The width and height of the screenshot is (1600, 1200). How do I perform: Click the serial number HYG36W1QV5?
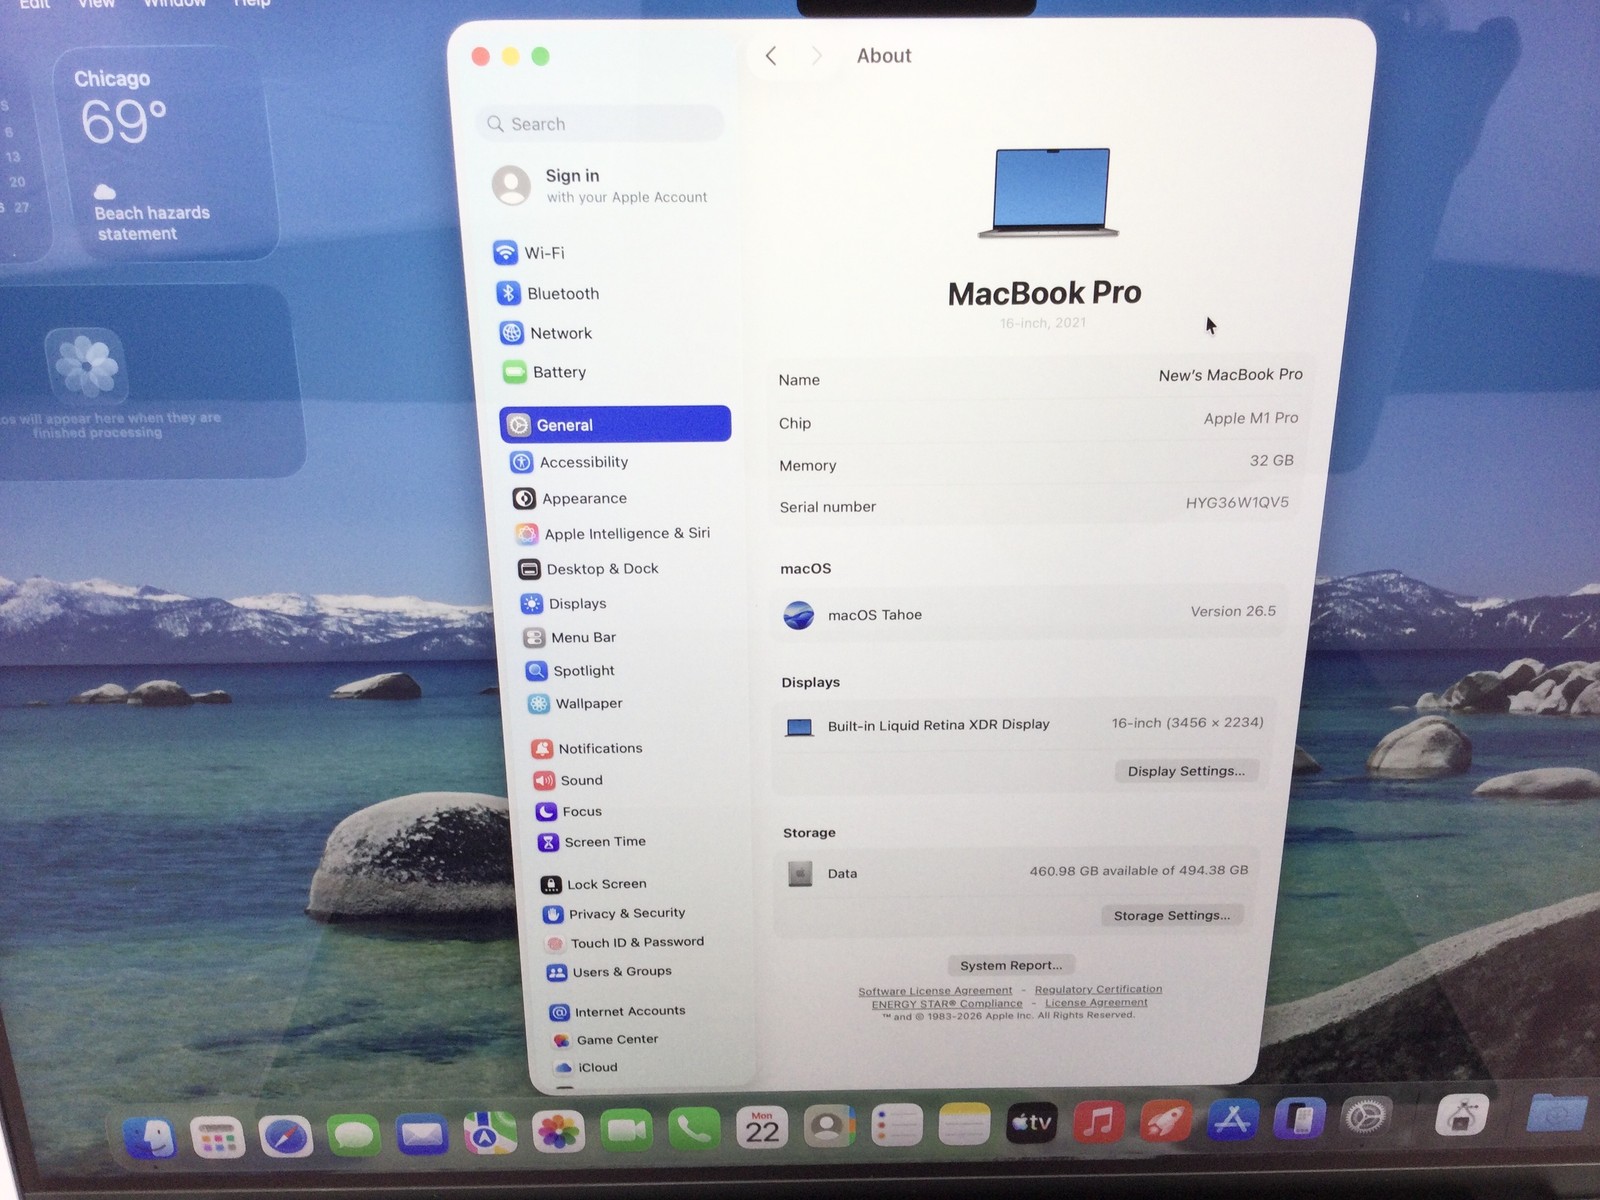click(x=1237, y=502)
